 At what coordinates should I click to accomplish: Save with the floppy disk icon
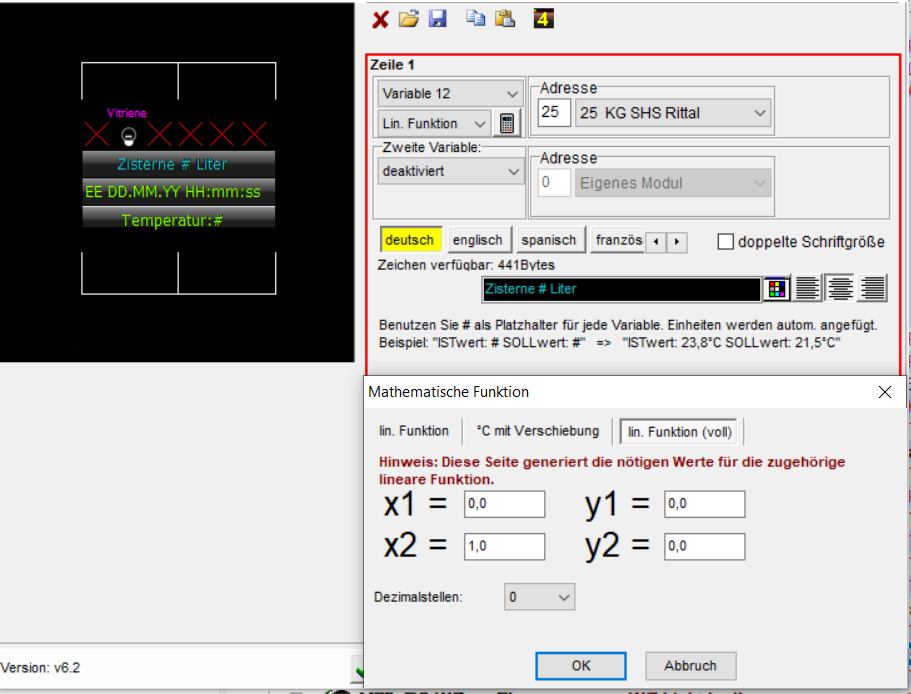coord(437,19)
